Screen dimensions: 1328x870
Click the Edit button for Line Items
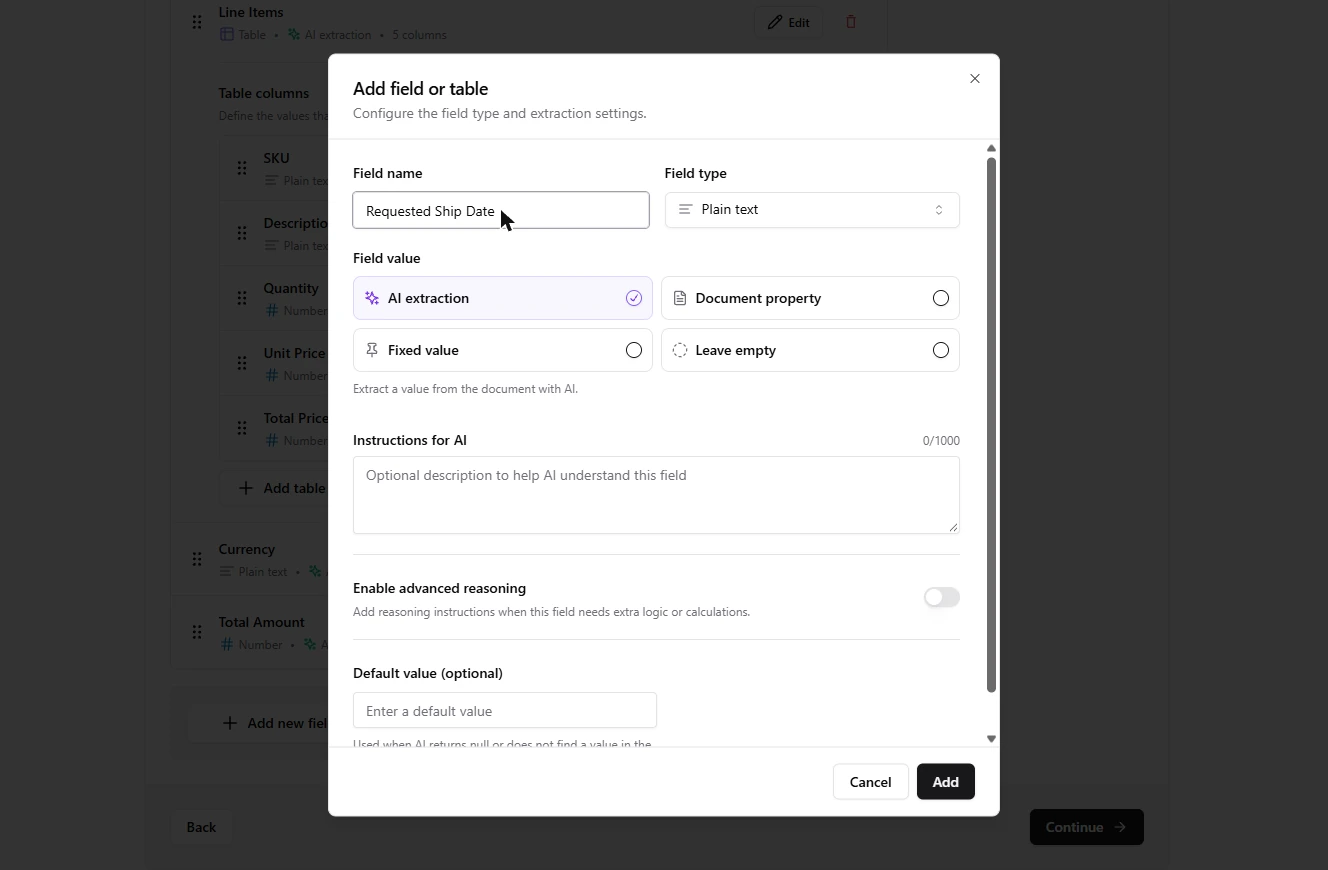(x=788, y=22)
